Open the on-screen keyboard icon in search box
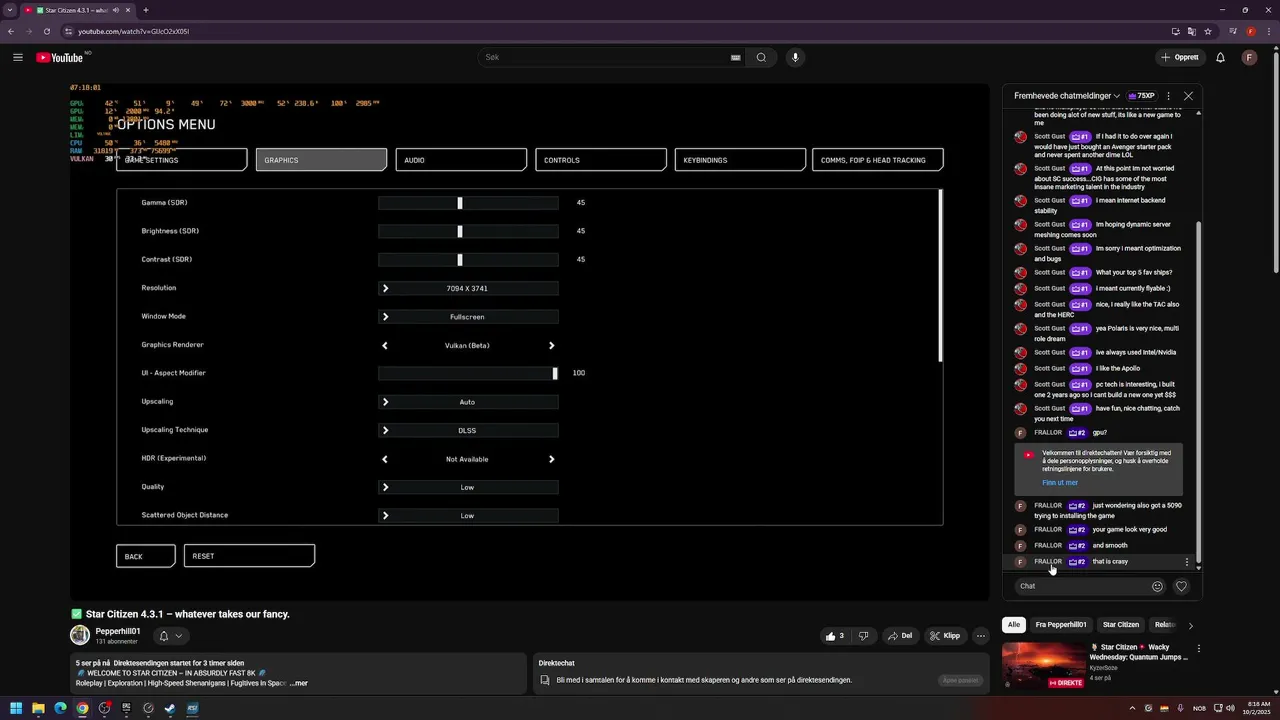 tap(735, 57)
